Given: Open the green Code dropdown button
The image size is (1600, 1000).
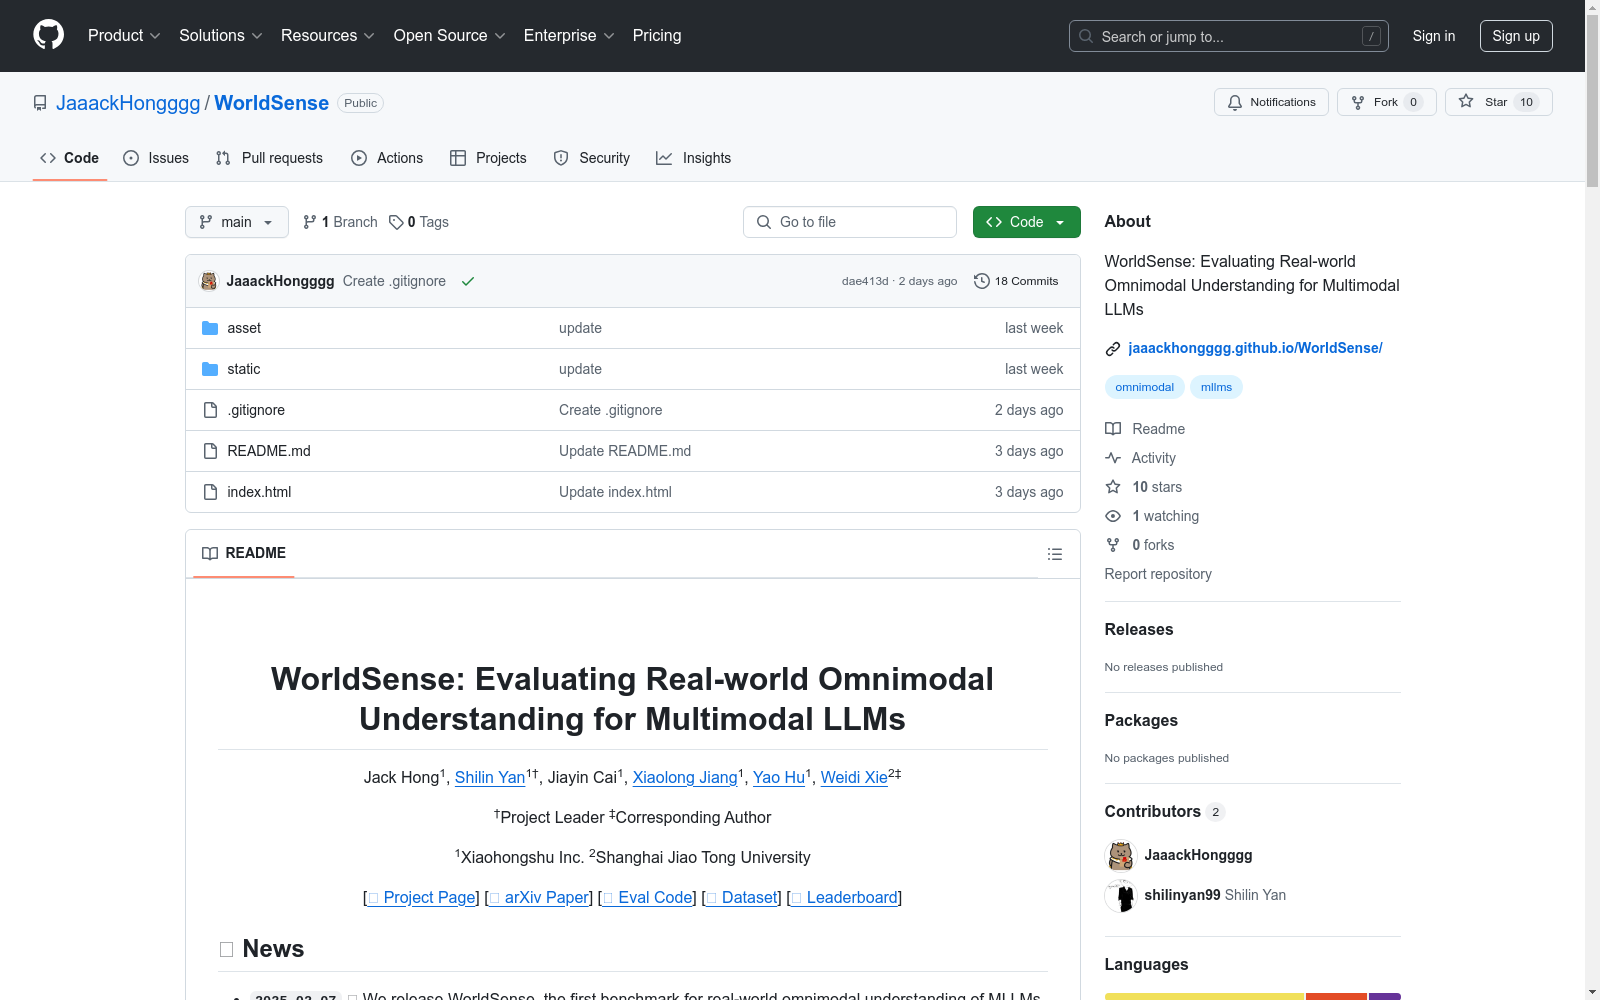Looking at the screenshot, I should click(1026, 222).
